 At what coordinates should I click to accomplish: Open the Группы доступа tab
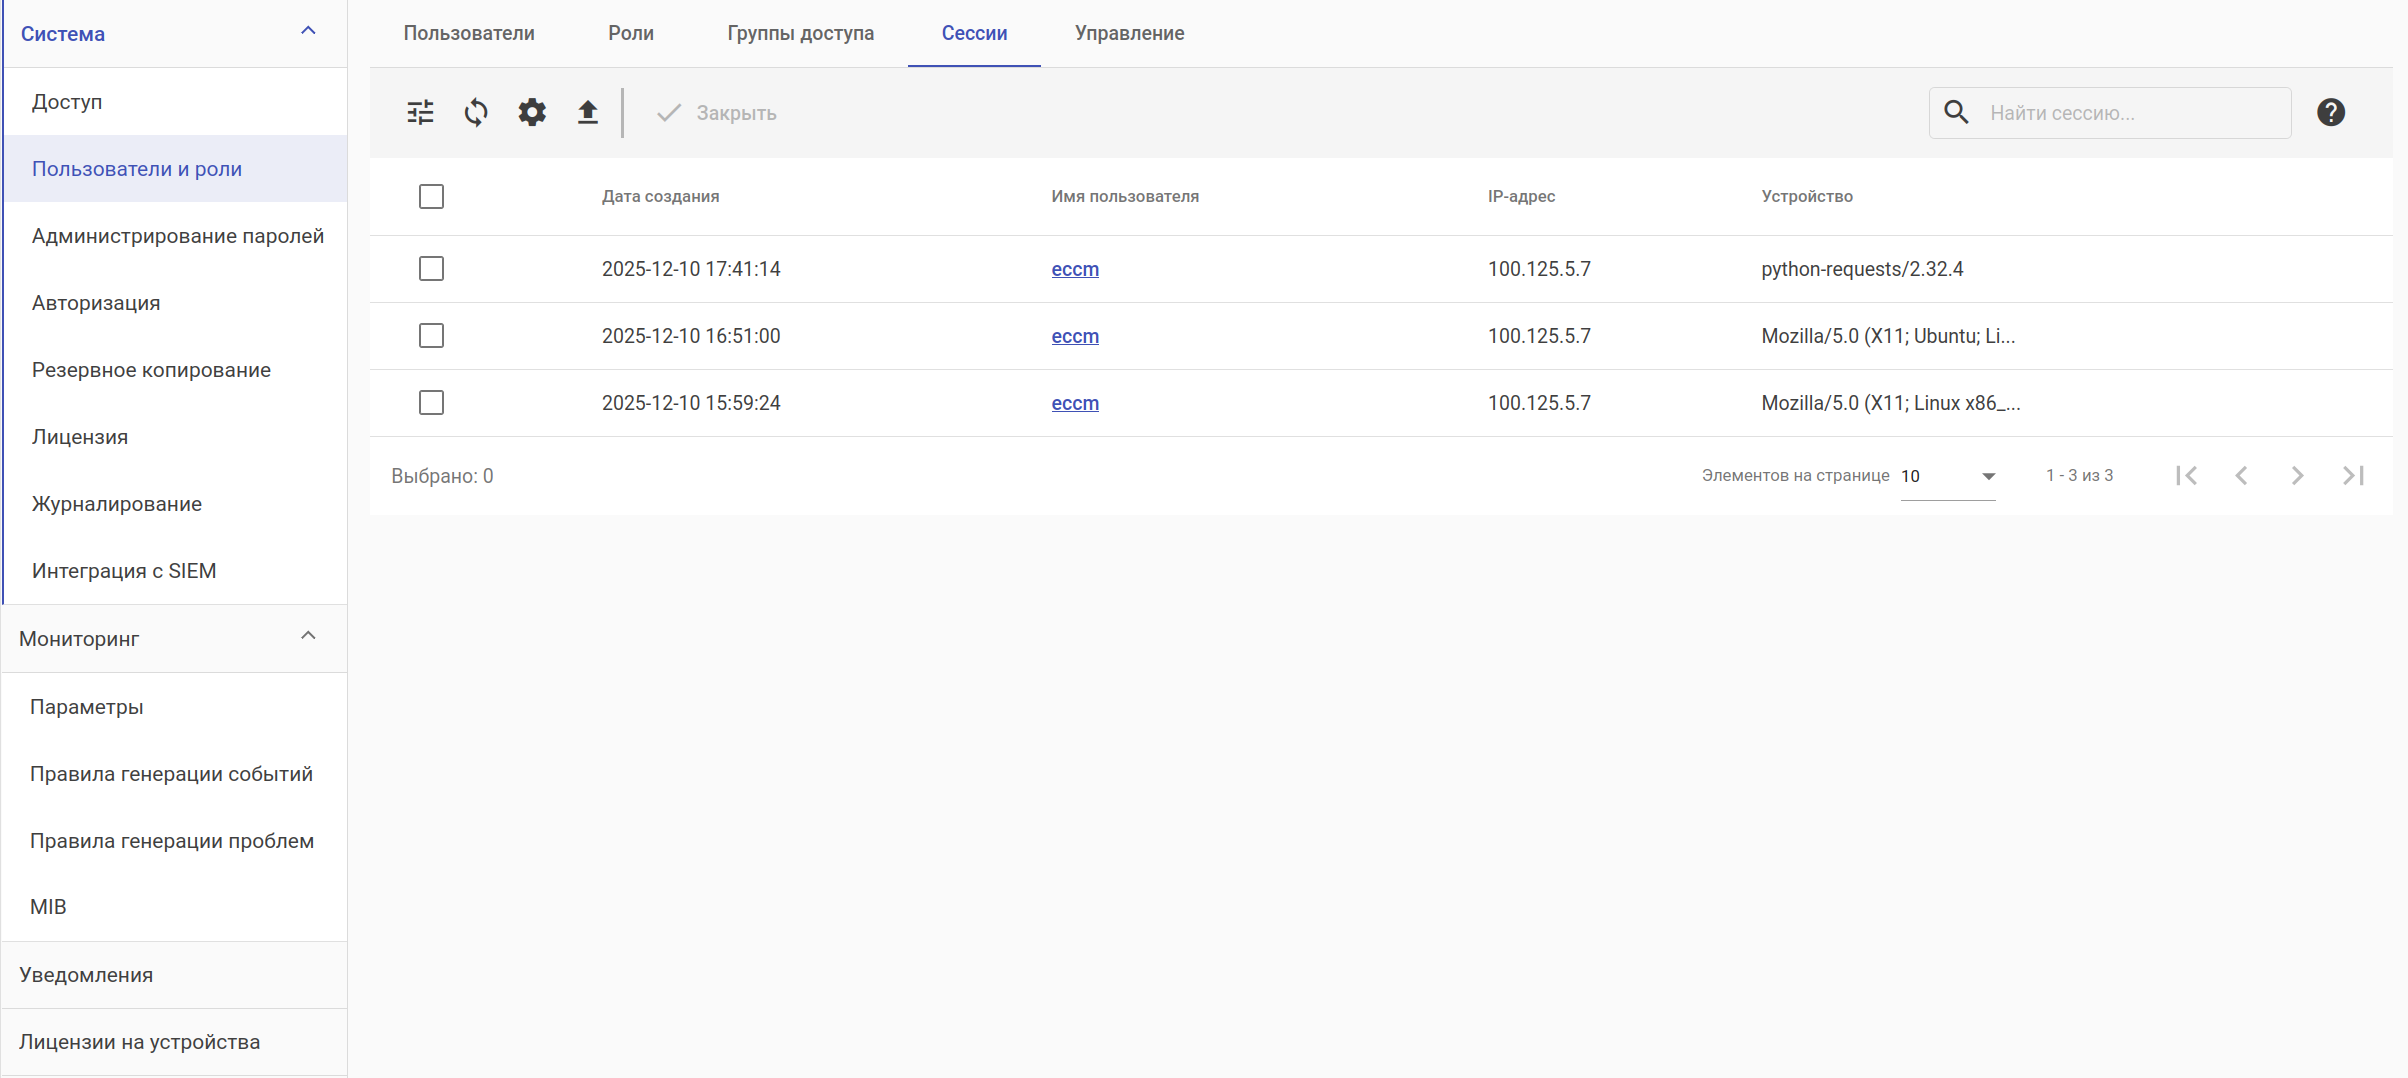point(800,33)
